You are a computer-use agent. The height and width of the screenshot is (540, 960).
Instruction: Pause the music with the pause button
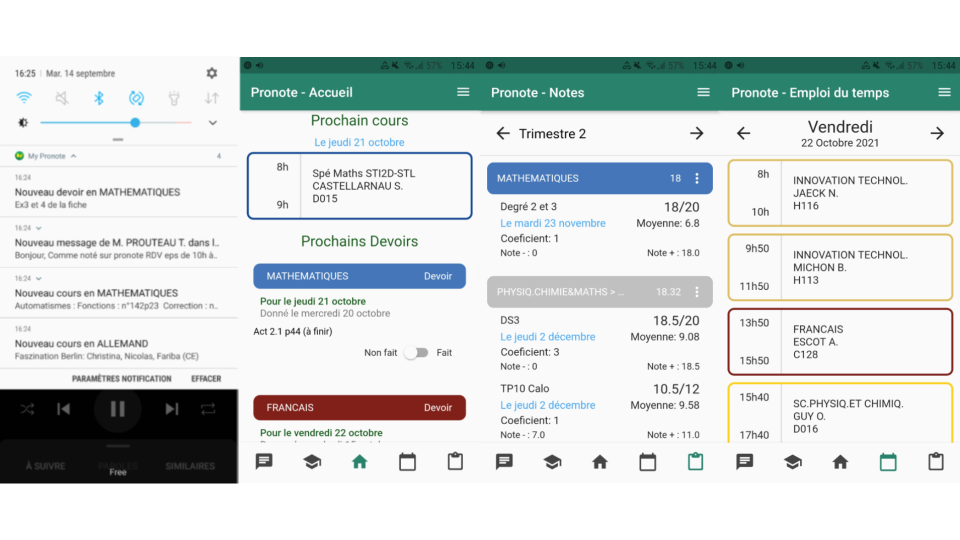[118, 409]
